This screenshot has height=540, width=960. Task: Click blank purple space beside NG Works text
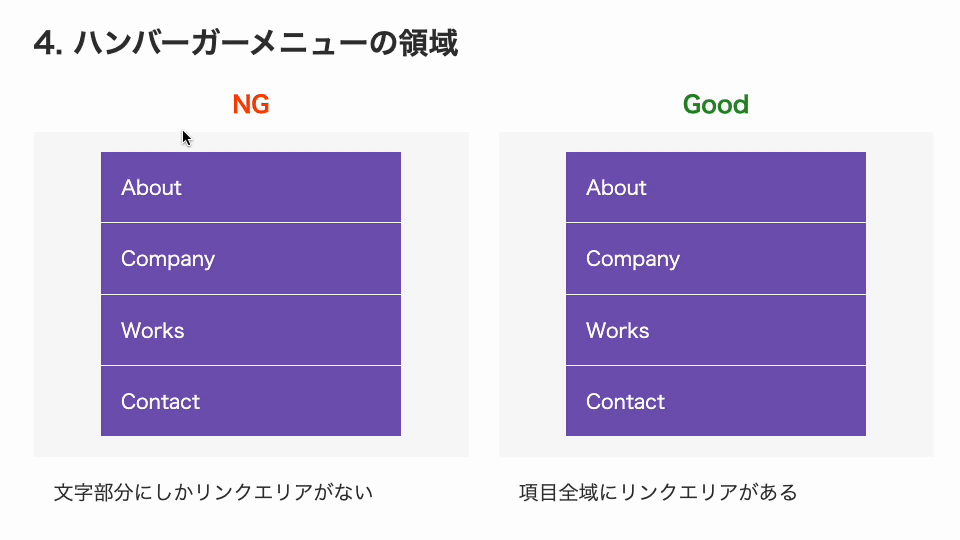[x=294, y=330]
